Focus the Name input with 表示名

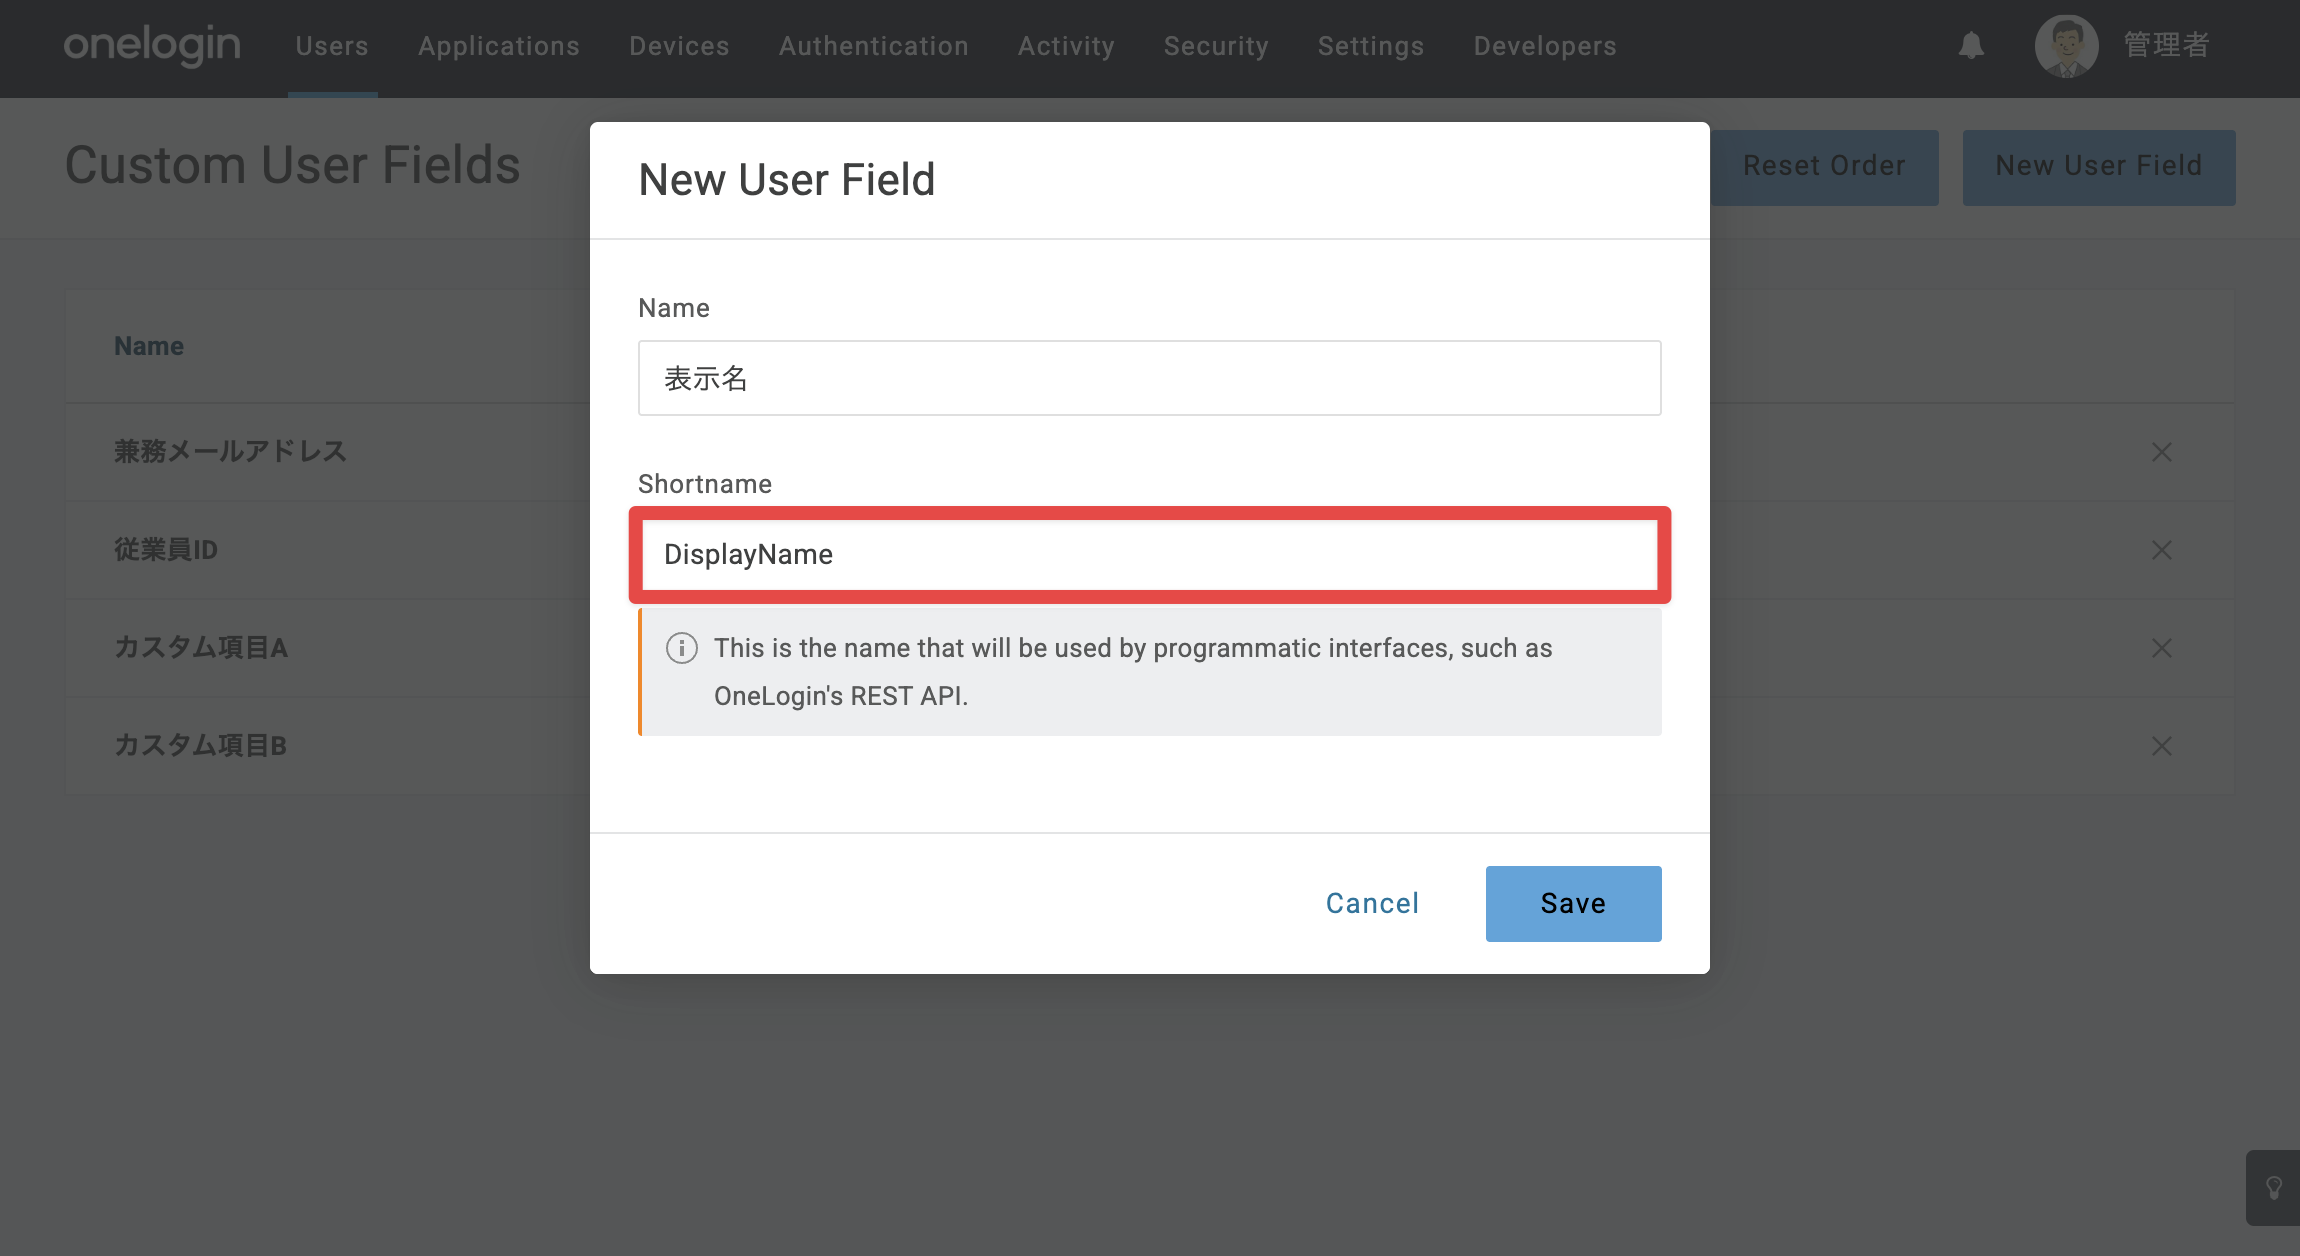(1150, 378)
